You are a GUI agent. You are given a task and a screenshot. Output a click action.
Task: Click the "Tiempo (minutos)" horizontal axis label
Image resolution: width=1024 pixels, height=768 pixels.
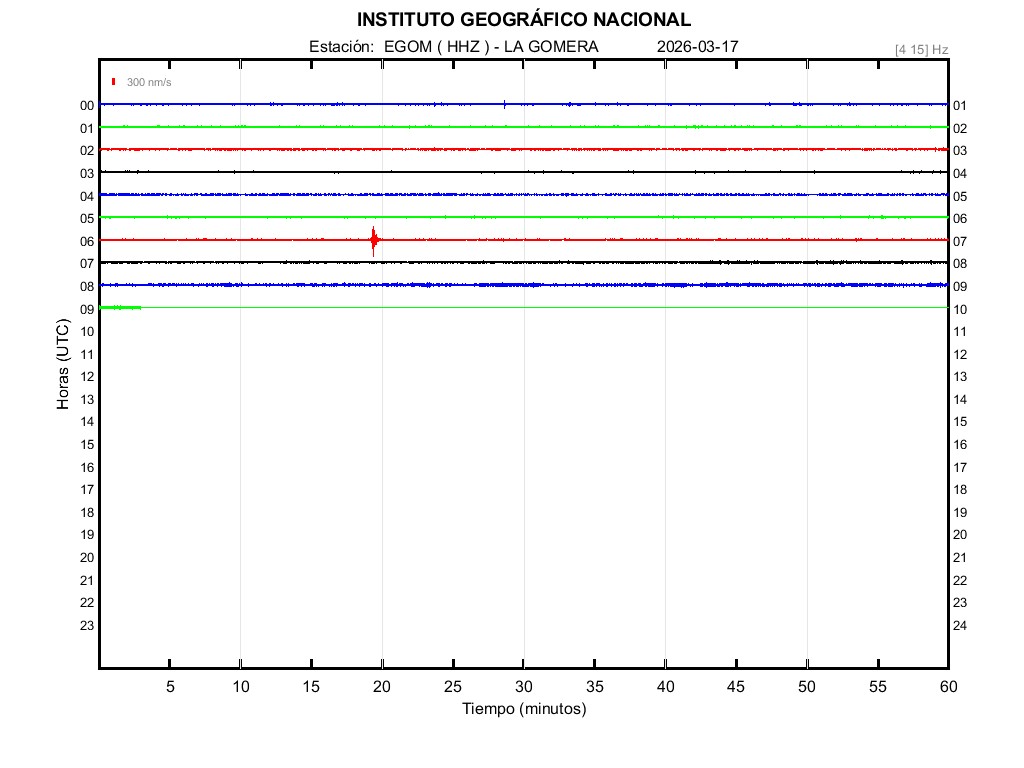(x=524, y=709)
